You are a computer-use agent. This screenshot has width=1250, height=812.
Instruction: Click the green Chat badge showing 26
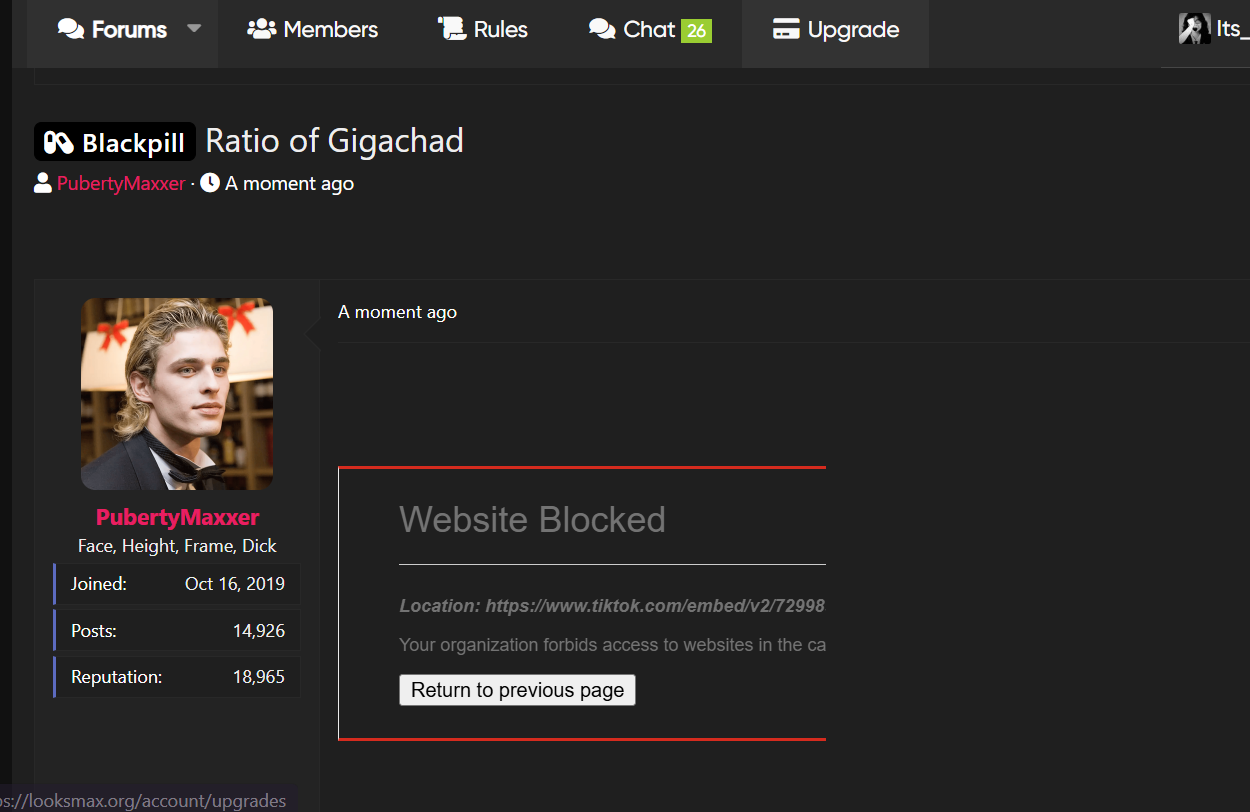tap(696, 31)
